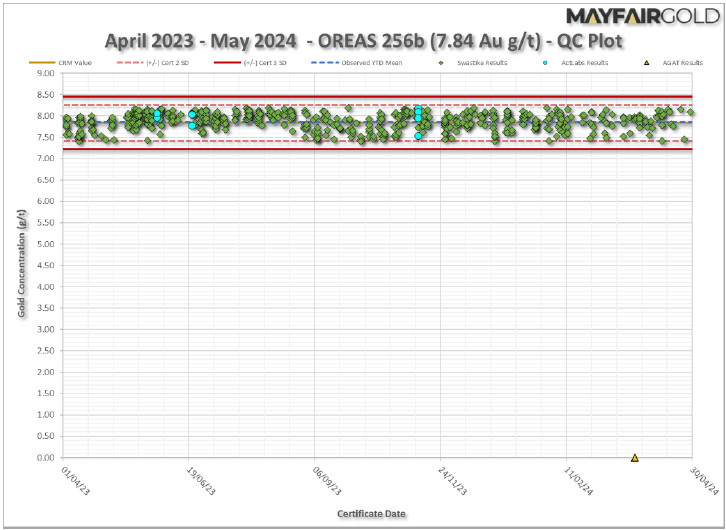Click the 01/04/23 date label

(76, 480)
